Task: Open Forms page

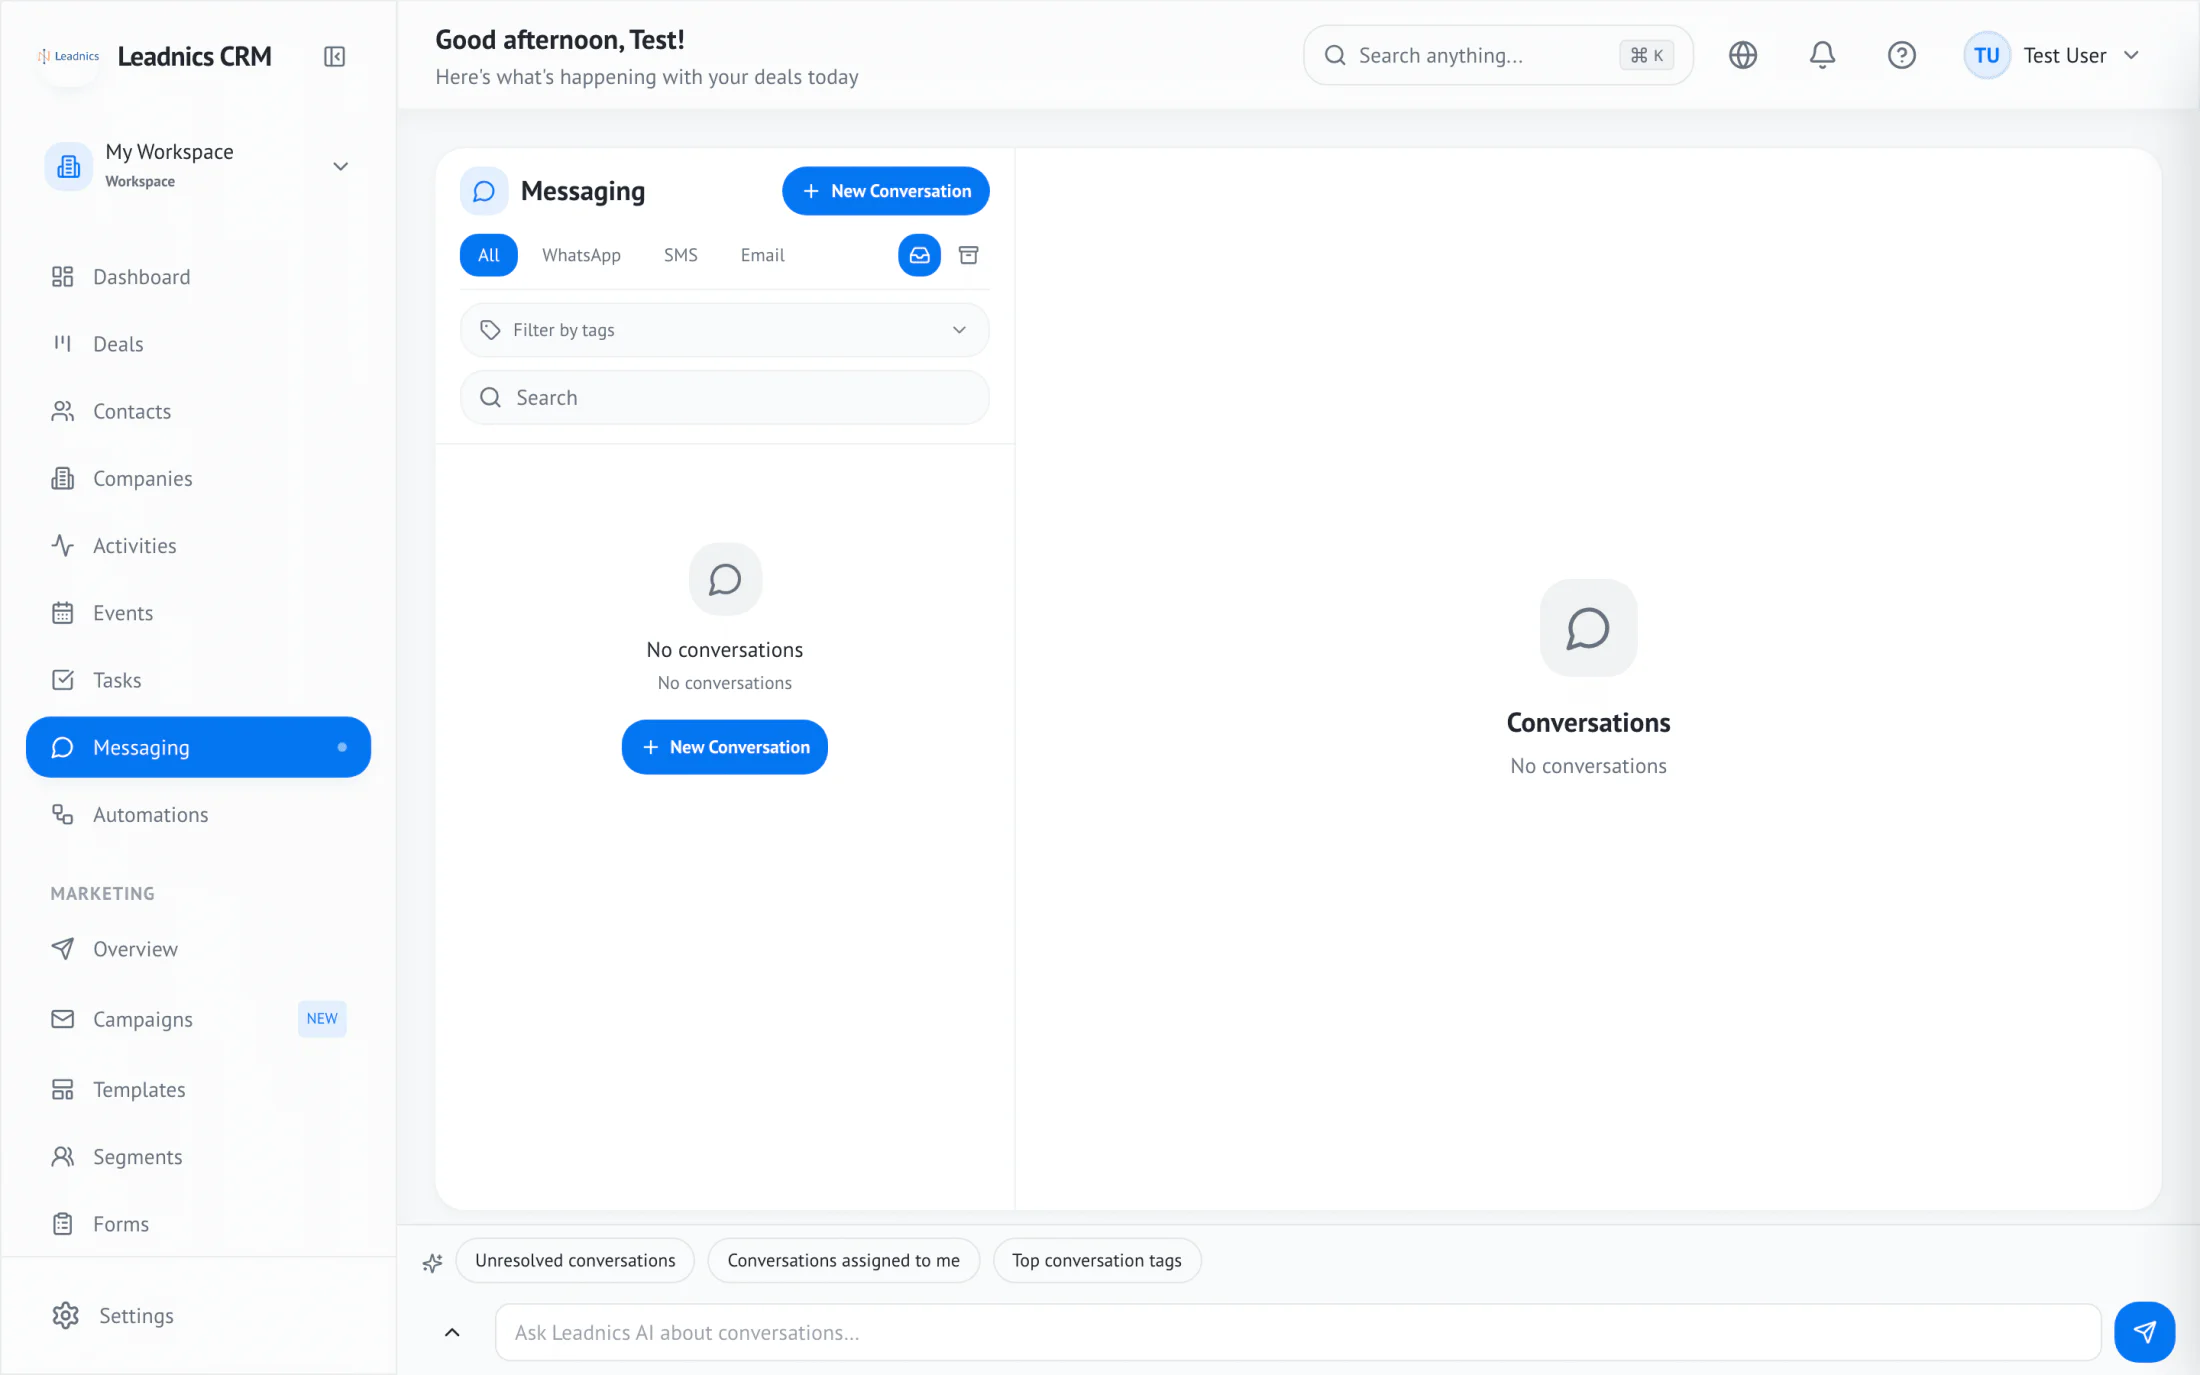Action: click(198, 1224)
